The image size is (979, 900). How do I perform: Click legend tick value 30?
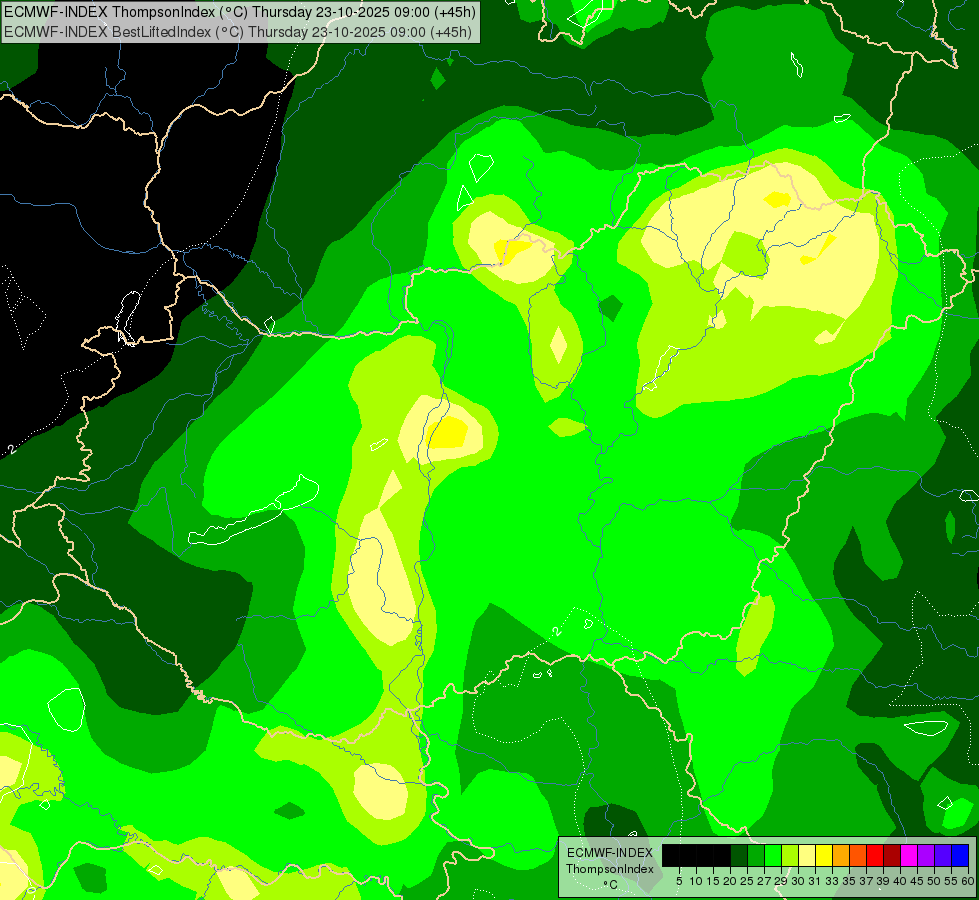point(799,881)
